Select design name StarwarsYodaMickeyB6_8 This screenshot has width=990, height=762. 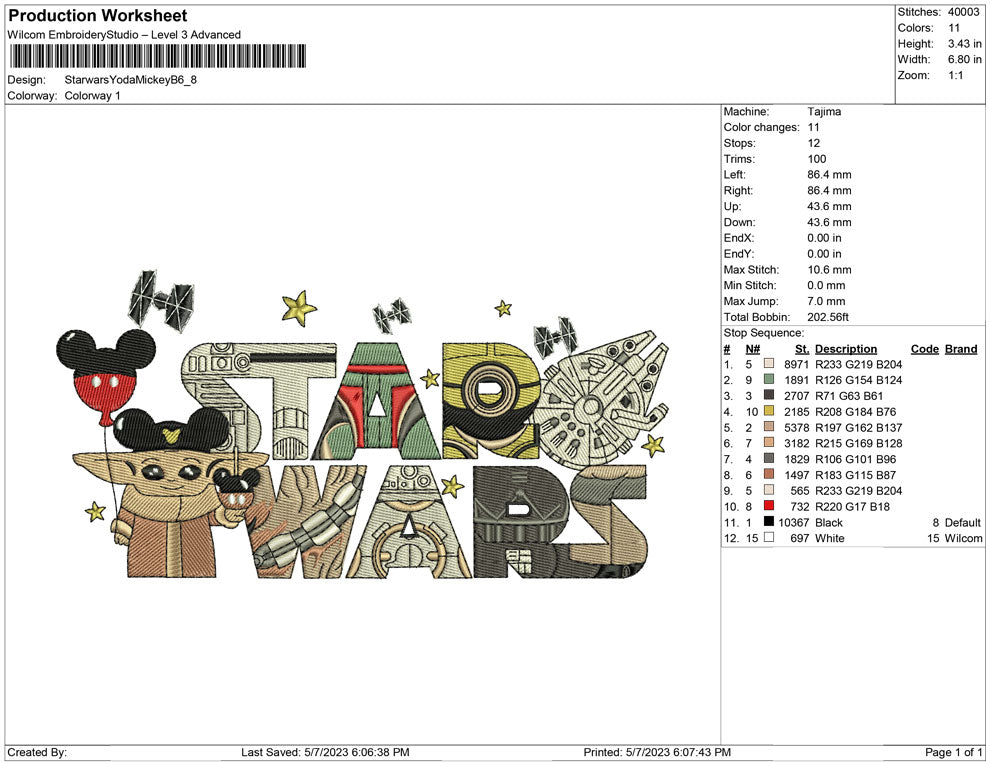(131, 80)
